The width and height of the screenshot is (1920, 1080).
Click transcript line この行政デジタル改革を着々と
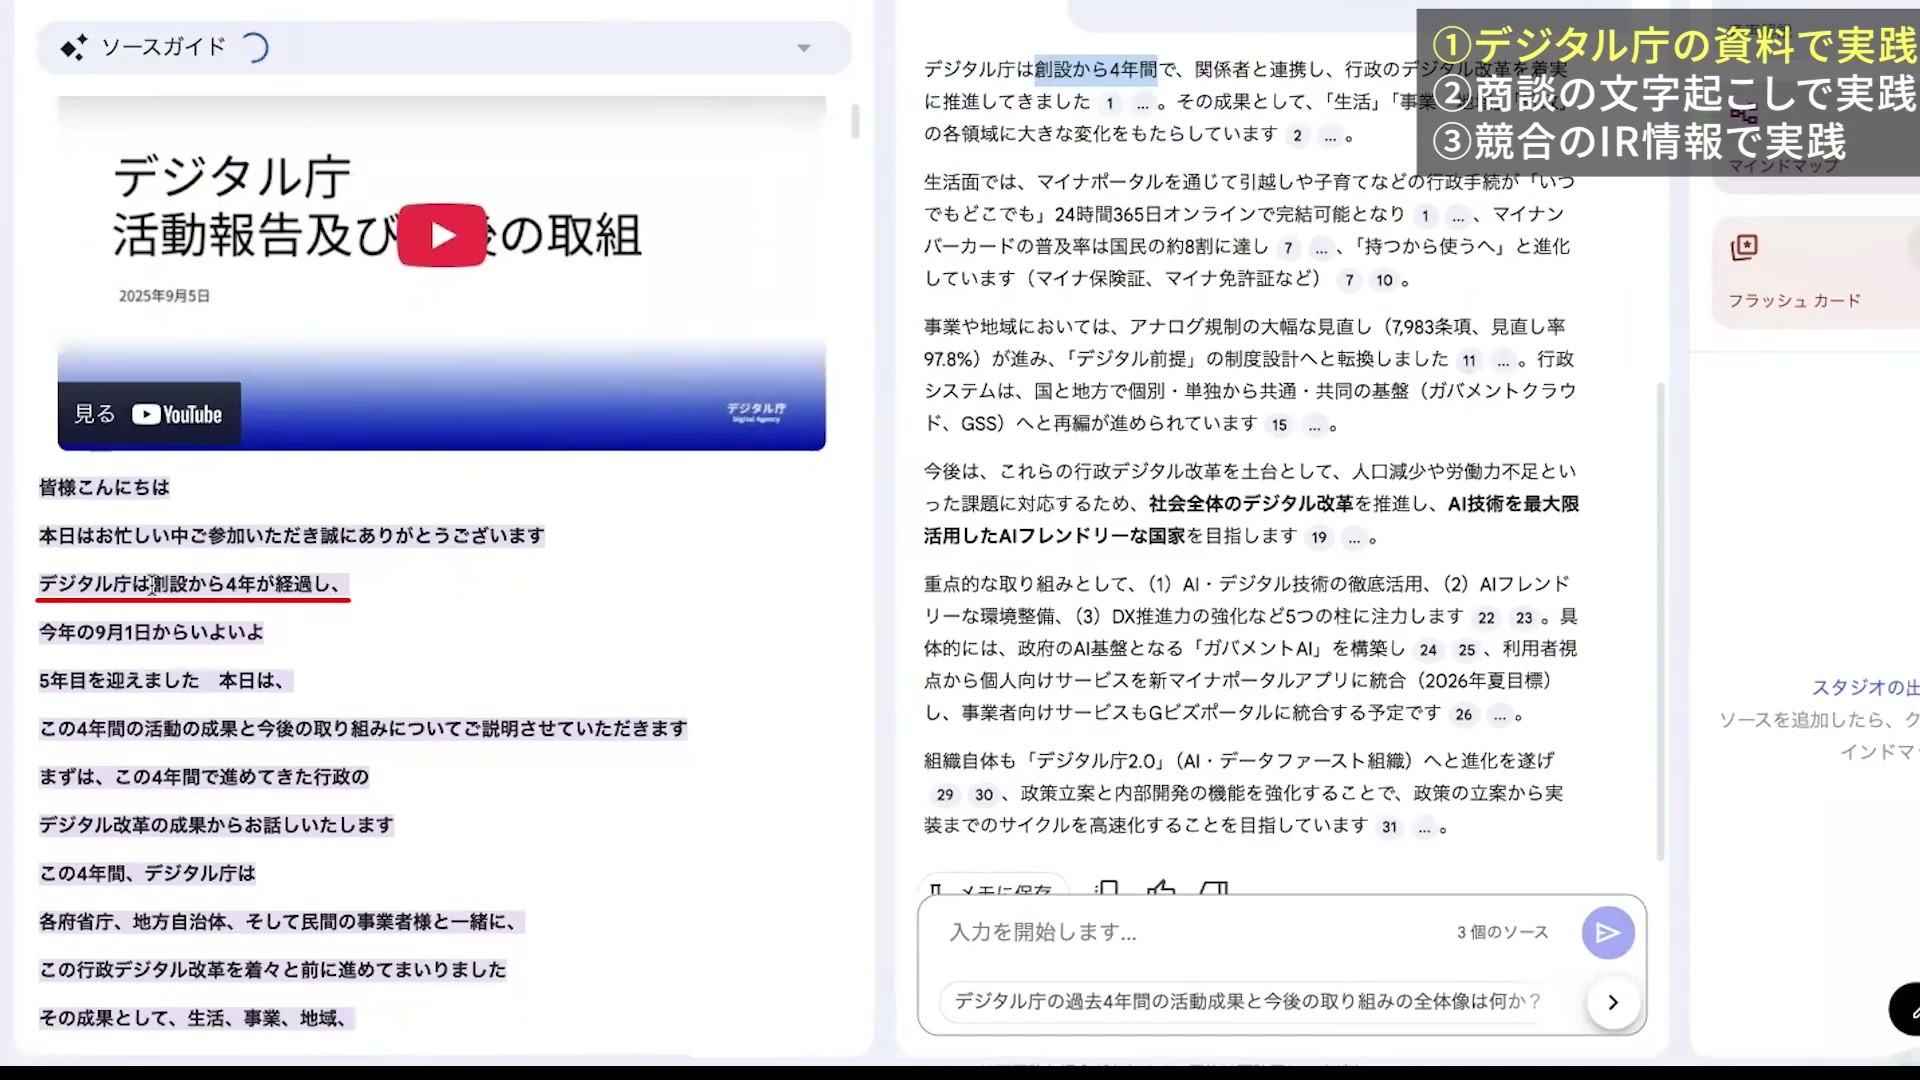click(273, 970)
